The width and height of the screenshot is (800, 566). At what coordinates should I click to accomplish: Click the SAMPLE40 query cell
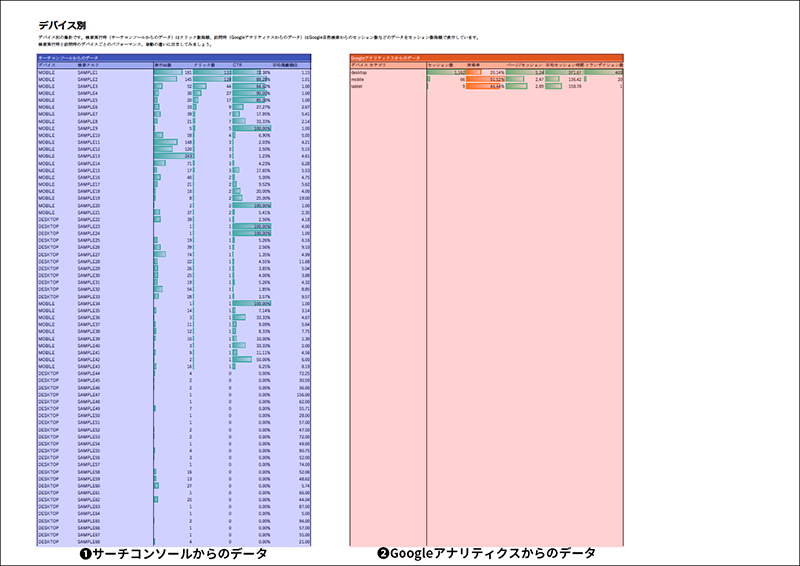[x=89, y=346]
